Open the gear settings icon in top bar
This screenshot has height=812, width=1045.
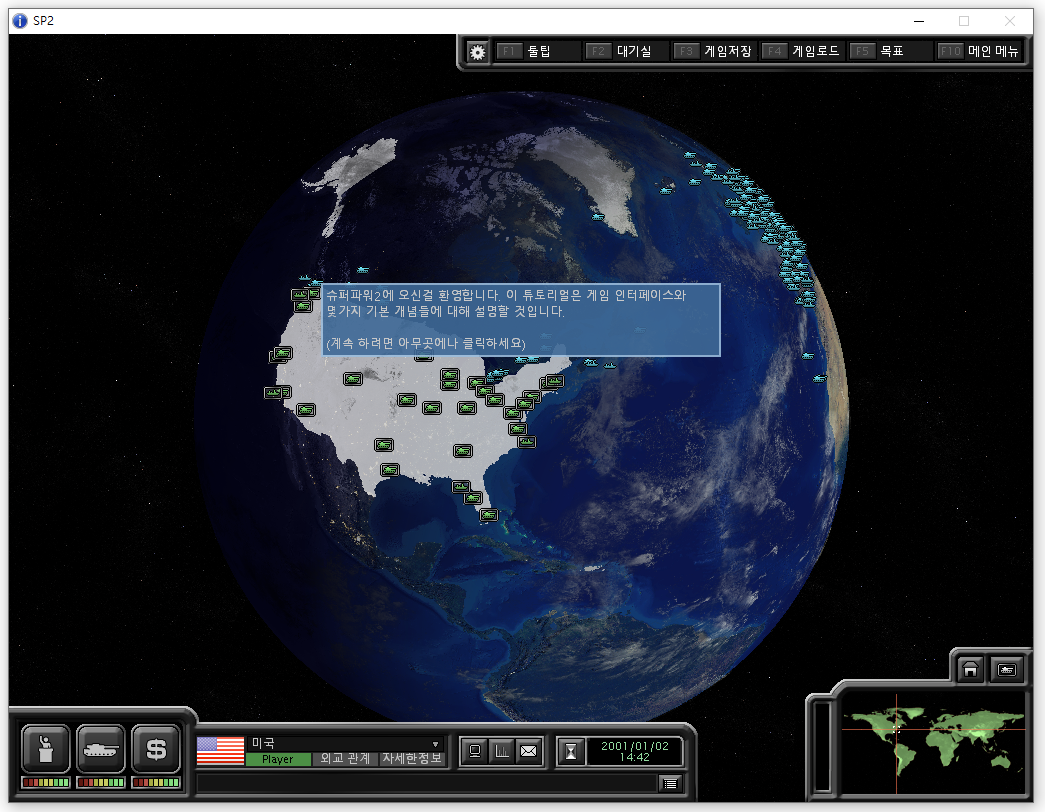477,52
